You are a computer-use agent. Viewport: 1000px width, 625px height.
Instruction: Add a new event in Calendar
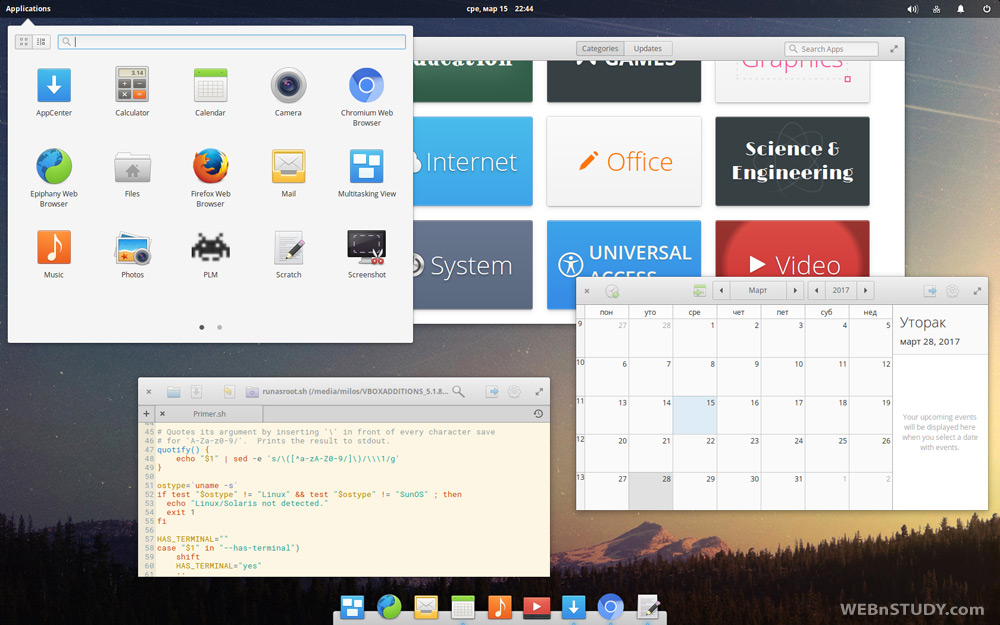coord(612,291)
